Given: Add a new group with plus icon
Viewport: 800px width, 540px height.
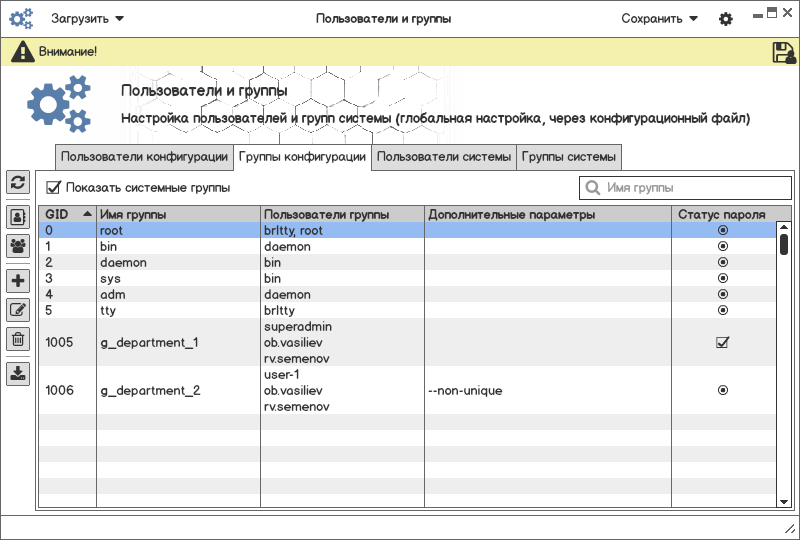Looking at the screenshot, I should [18, 280].
